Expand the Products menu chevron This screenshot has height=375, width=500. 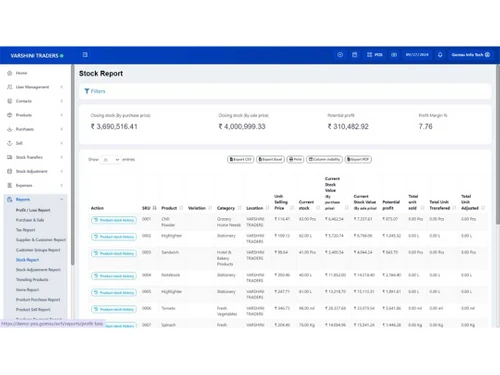tap(62, 115)
